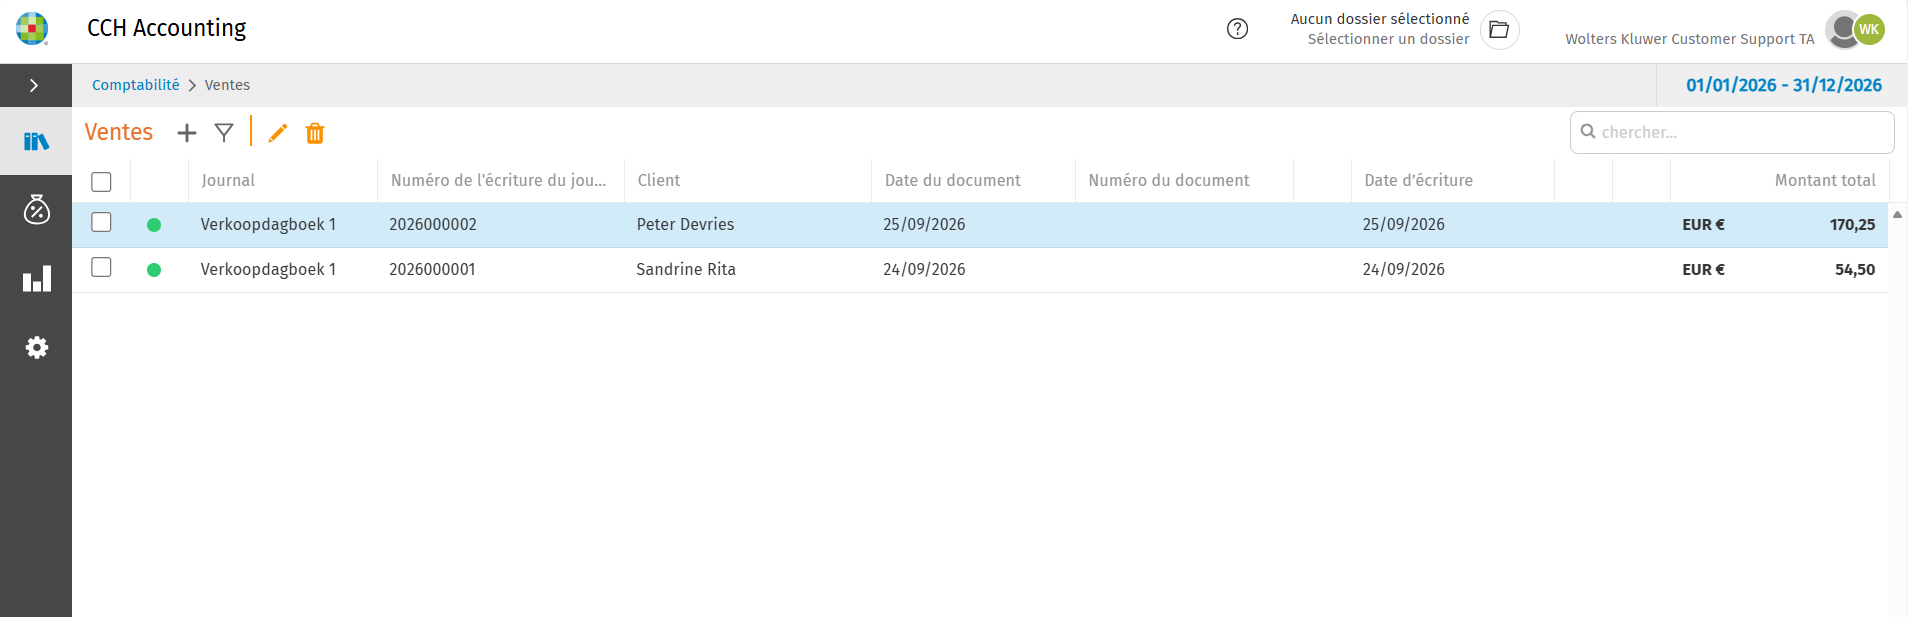This screenshot has width=1908, height=617.
Task: Open the percentage stopwatch sidebar icon
Action: click(x=36, y=209)
